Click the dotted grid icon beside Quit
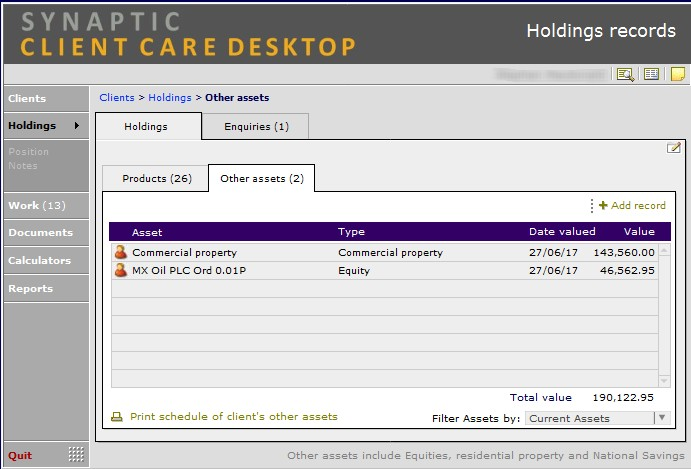Screen dimensions: 691x469 point(76,454)
